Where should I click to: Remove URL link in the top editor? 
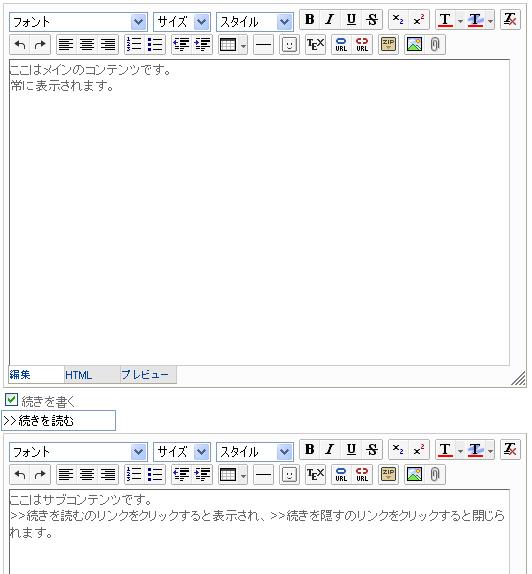(362, 45)
